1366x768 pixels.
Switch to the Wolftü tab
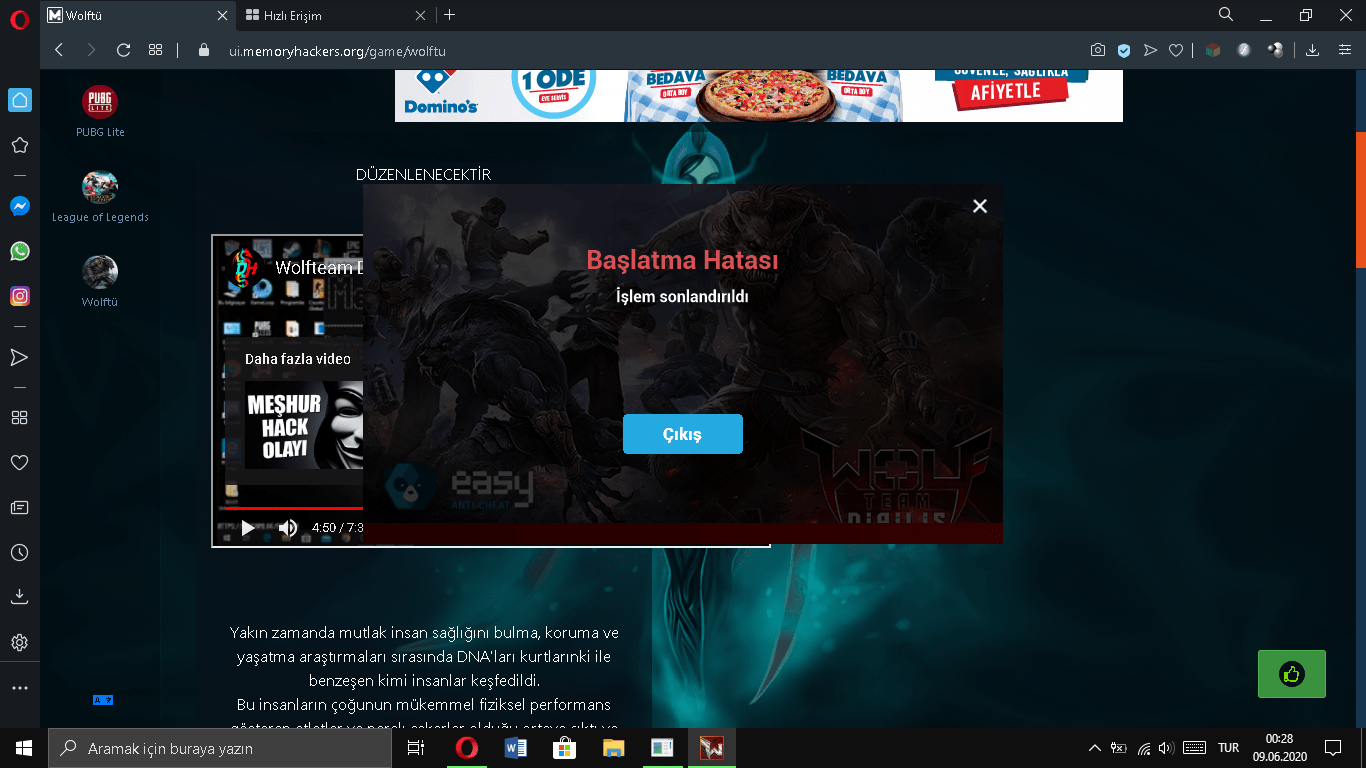tap(139, 15)
